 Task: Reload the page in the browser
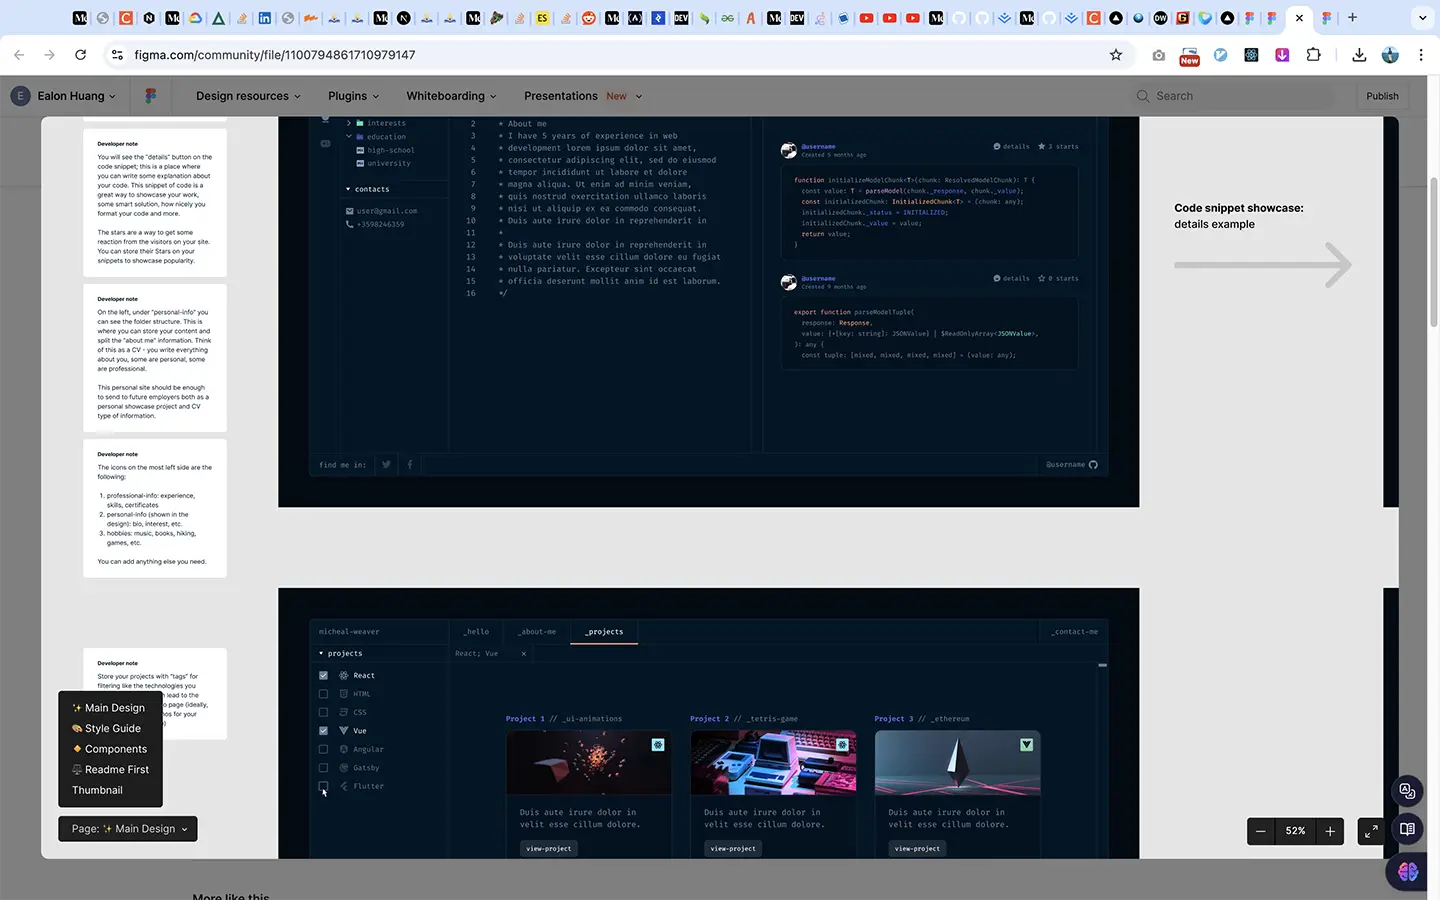point(81,55)
